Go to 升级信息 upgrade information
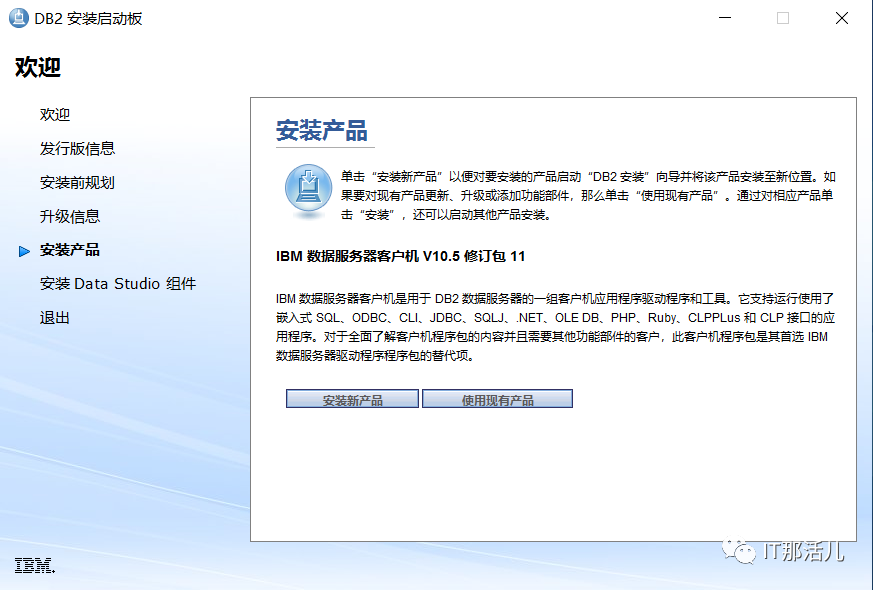873x590 pixels. tap(70, 217)
